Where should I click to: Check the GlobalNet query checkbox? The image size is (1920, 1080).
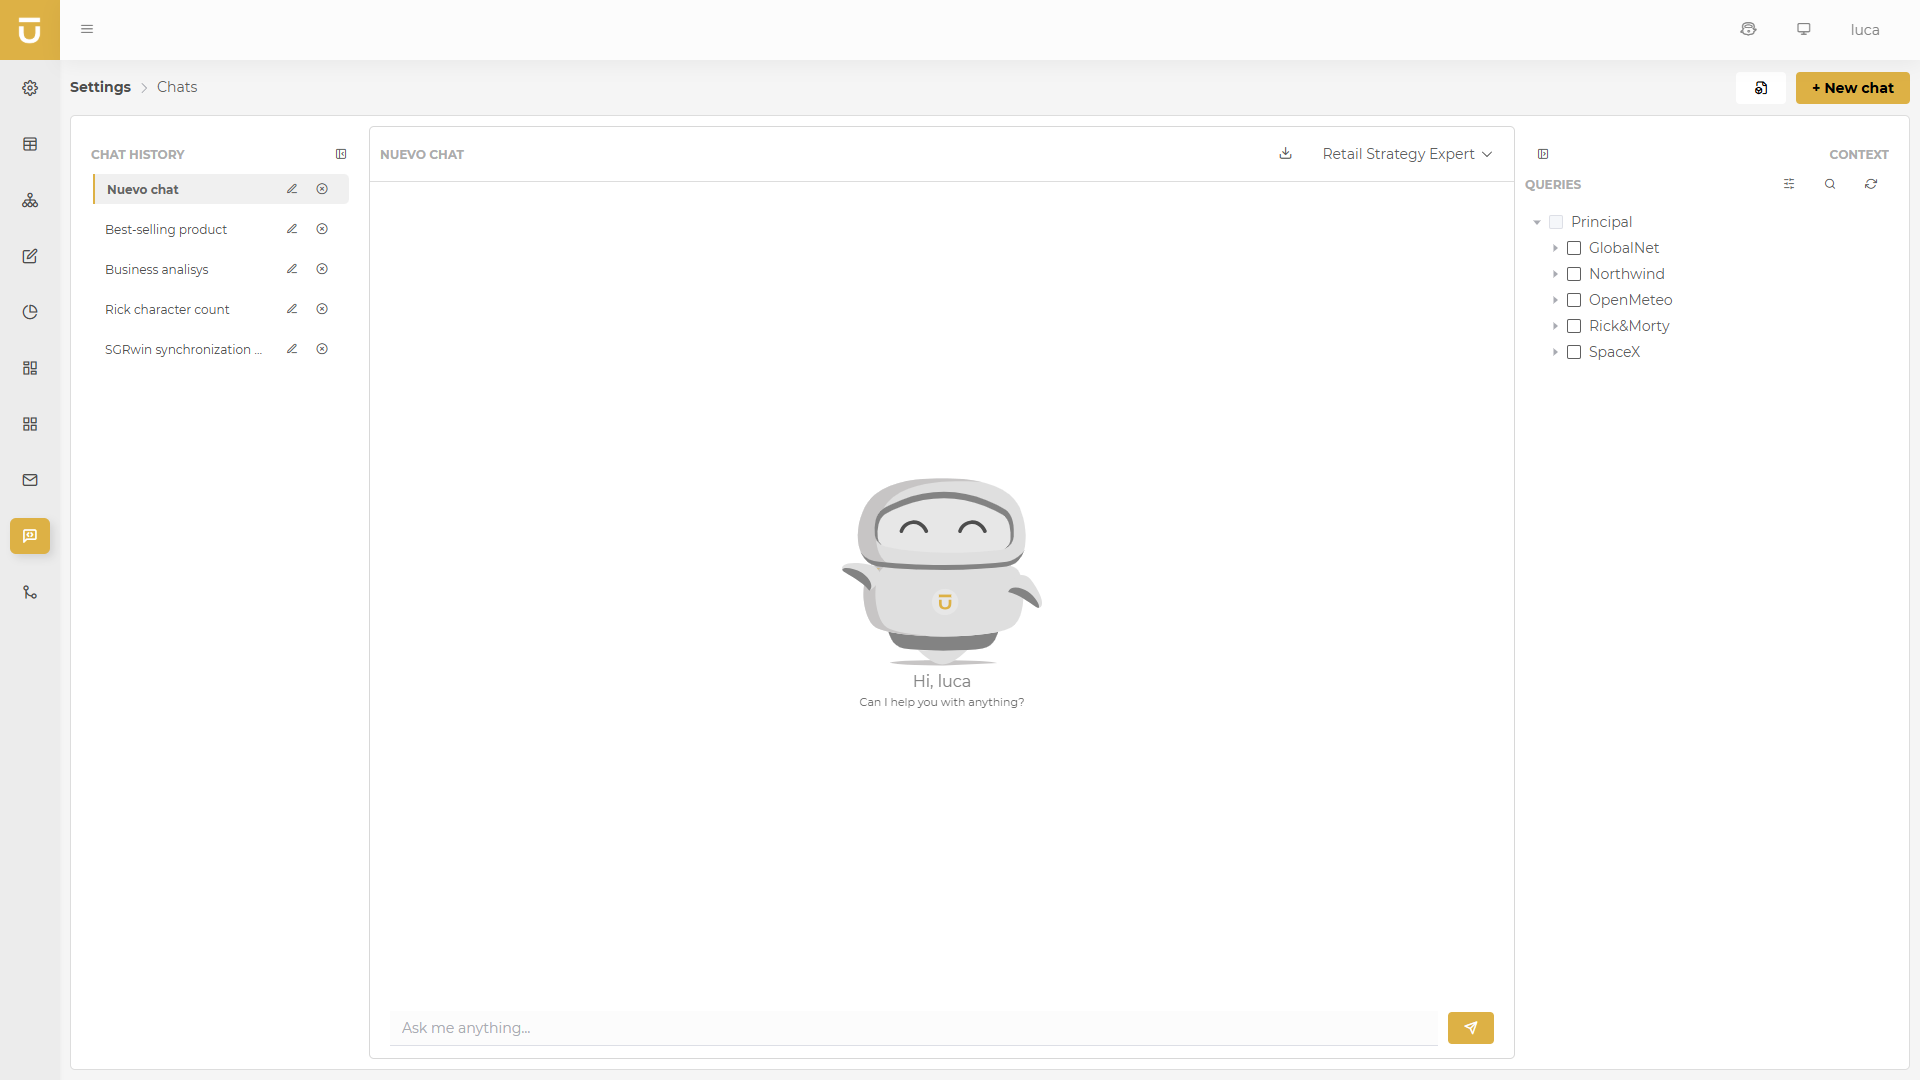tap(1574, 248)
